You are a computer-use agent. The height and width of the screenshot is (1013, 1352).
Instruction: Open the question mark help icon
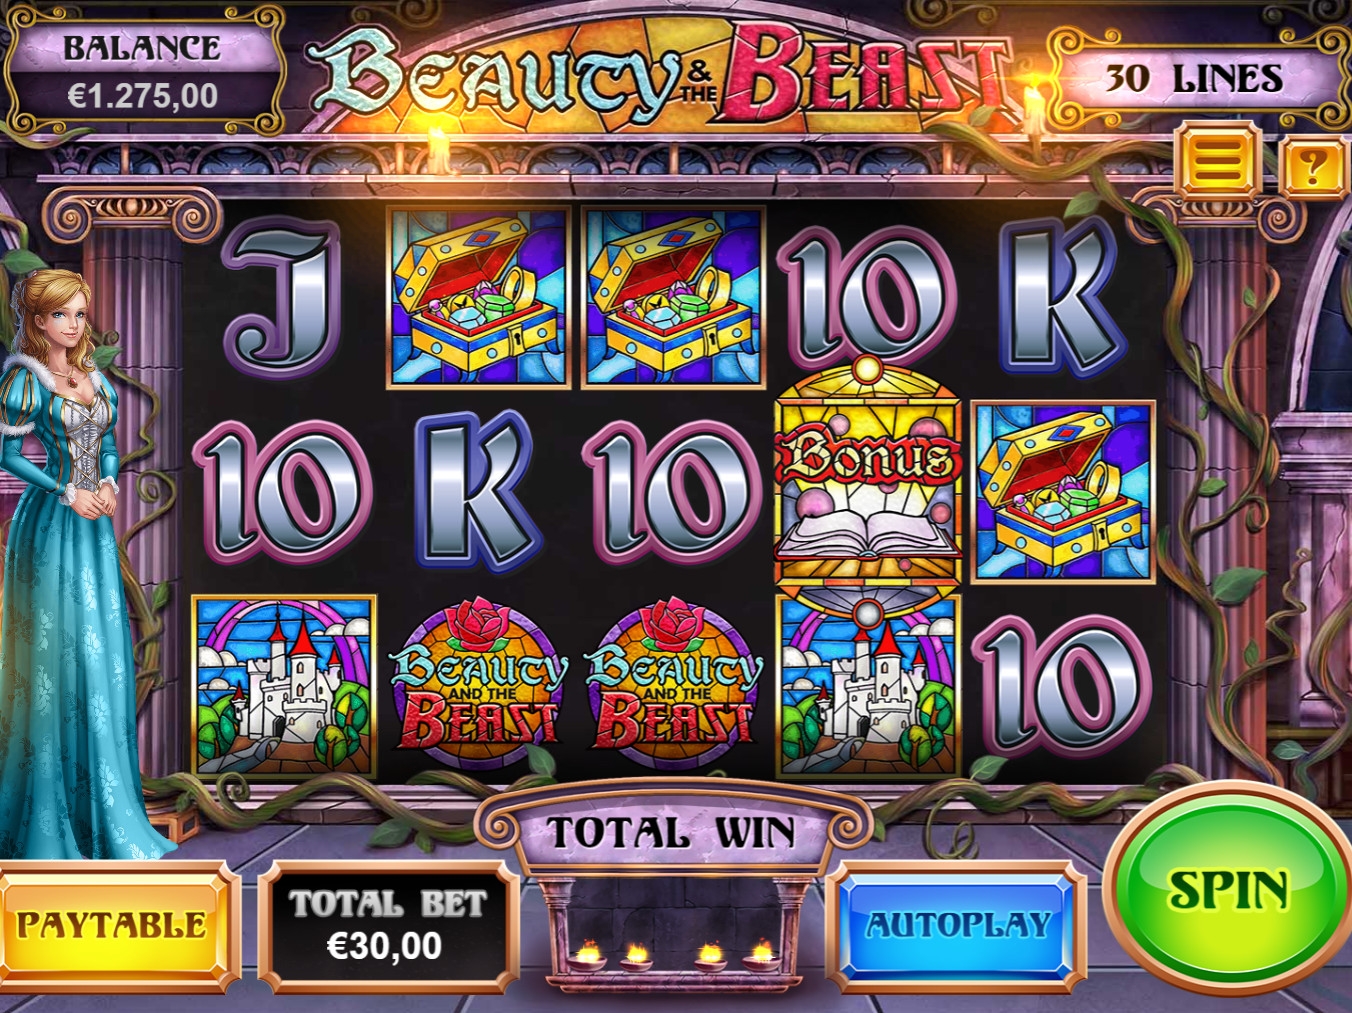pyautogui.click(x=1313, y=166)
